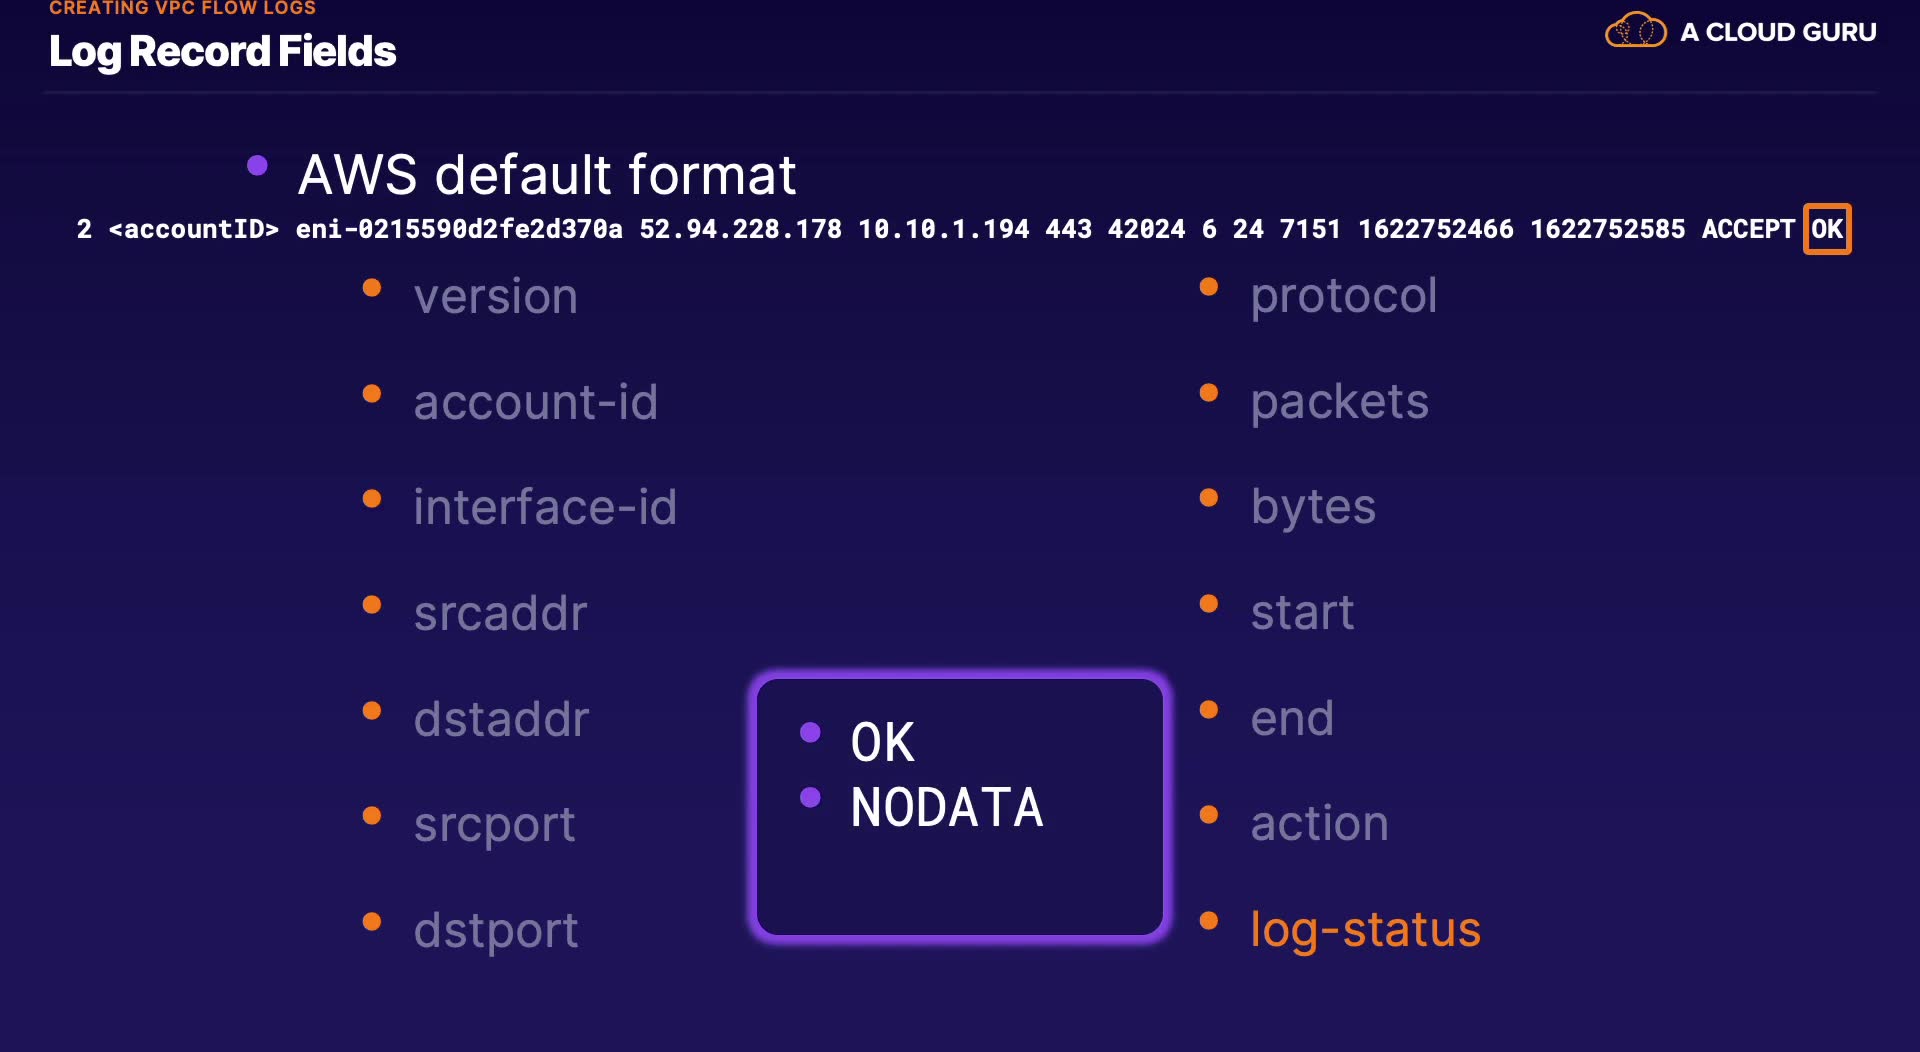The height and width of the screenshot is (1052, 1920).
Task: Click the dstport field label
Action: click(495, 930)
